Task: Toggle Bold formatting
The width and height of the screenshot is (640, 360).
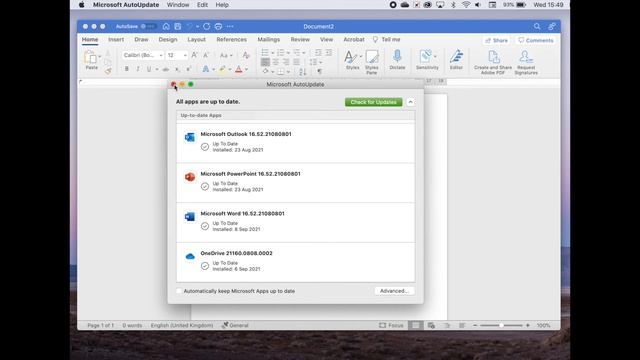Action: tap(127, 69)
